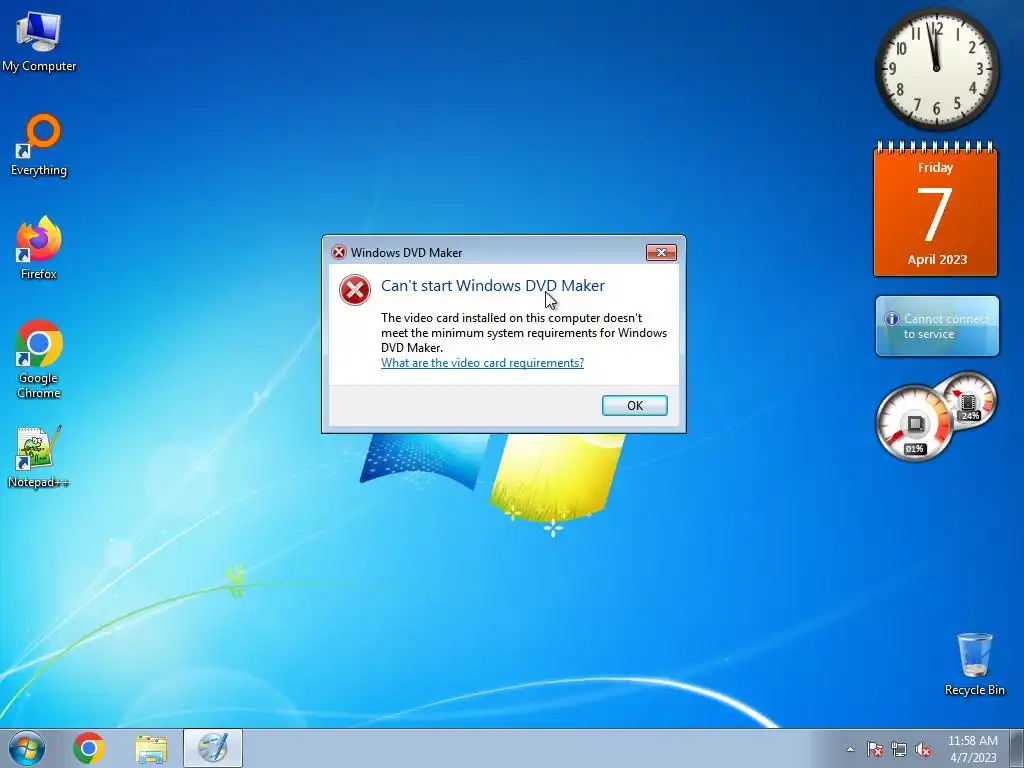Open the Recycle Bin

coord(974,664)
